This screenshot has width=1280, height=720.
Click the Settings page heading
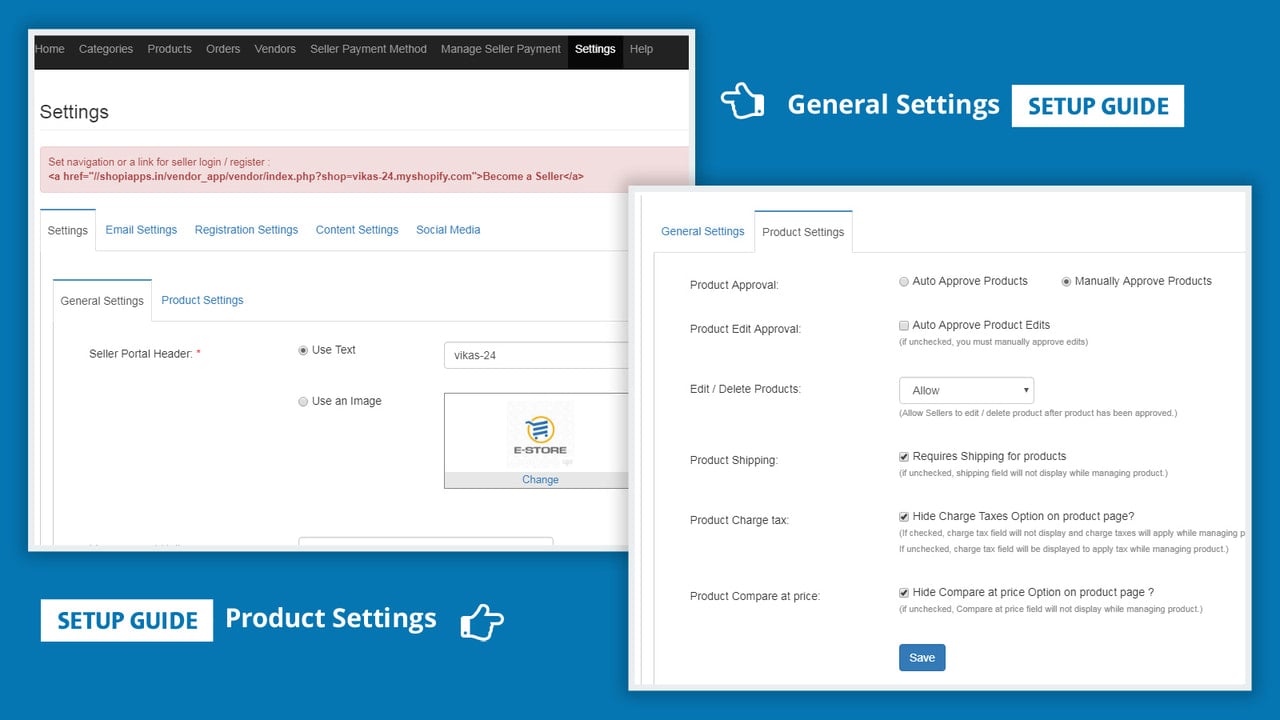tap(74, 112)
